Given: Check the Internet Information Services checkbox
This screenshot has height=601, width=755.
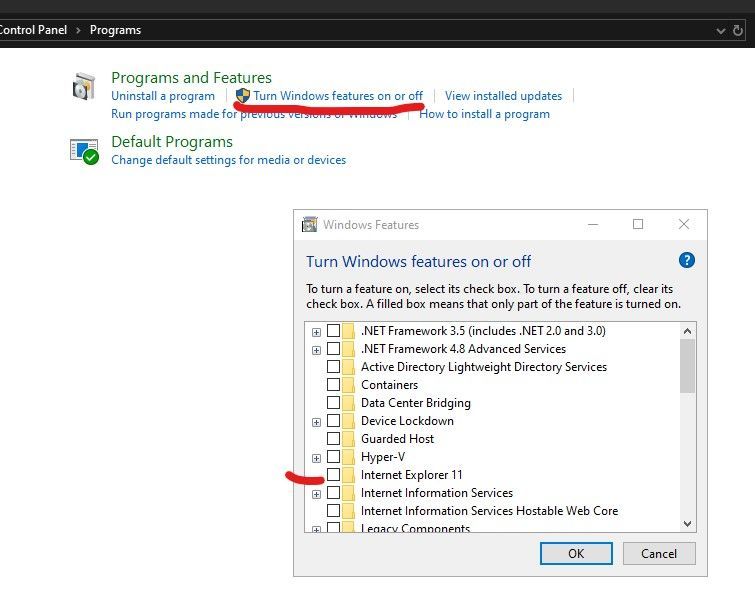Looking at the screenshot, I should 333,492.
